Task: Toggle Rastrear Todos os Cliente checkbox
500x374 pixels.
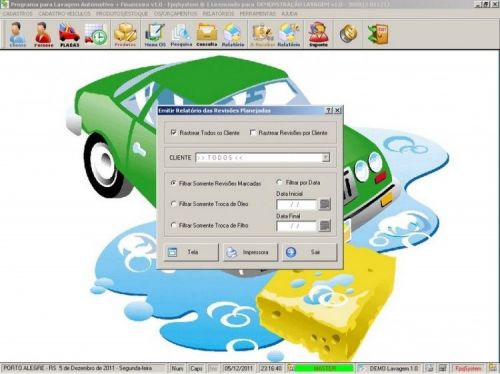Action: tap(173, 132)
